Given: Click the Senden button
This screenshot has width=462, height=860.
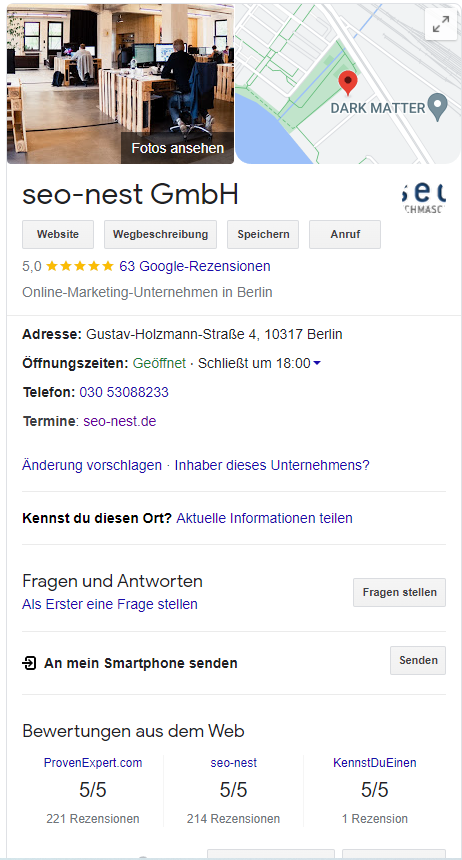Looking at the screenshot, I should coord(418,660).
